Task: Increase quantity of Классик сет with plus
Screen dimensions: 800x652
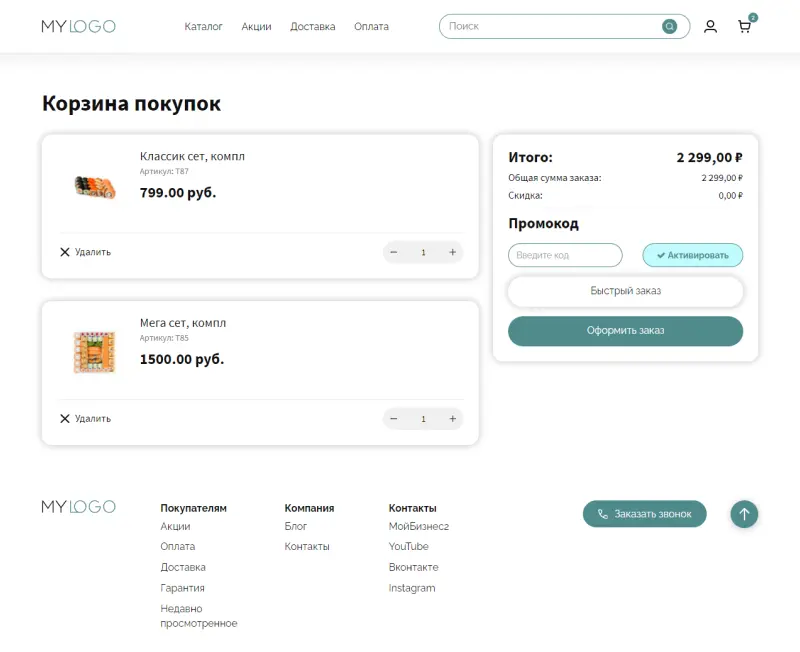Action: coord(452,252)
